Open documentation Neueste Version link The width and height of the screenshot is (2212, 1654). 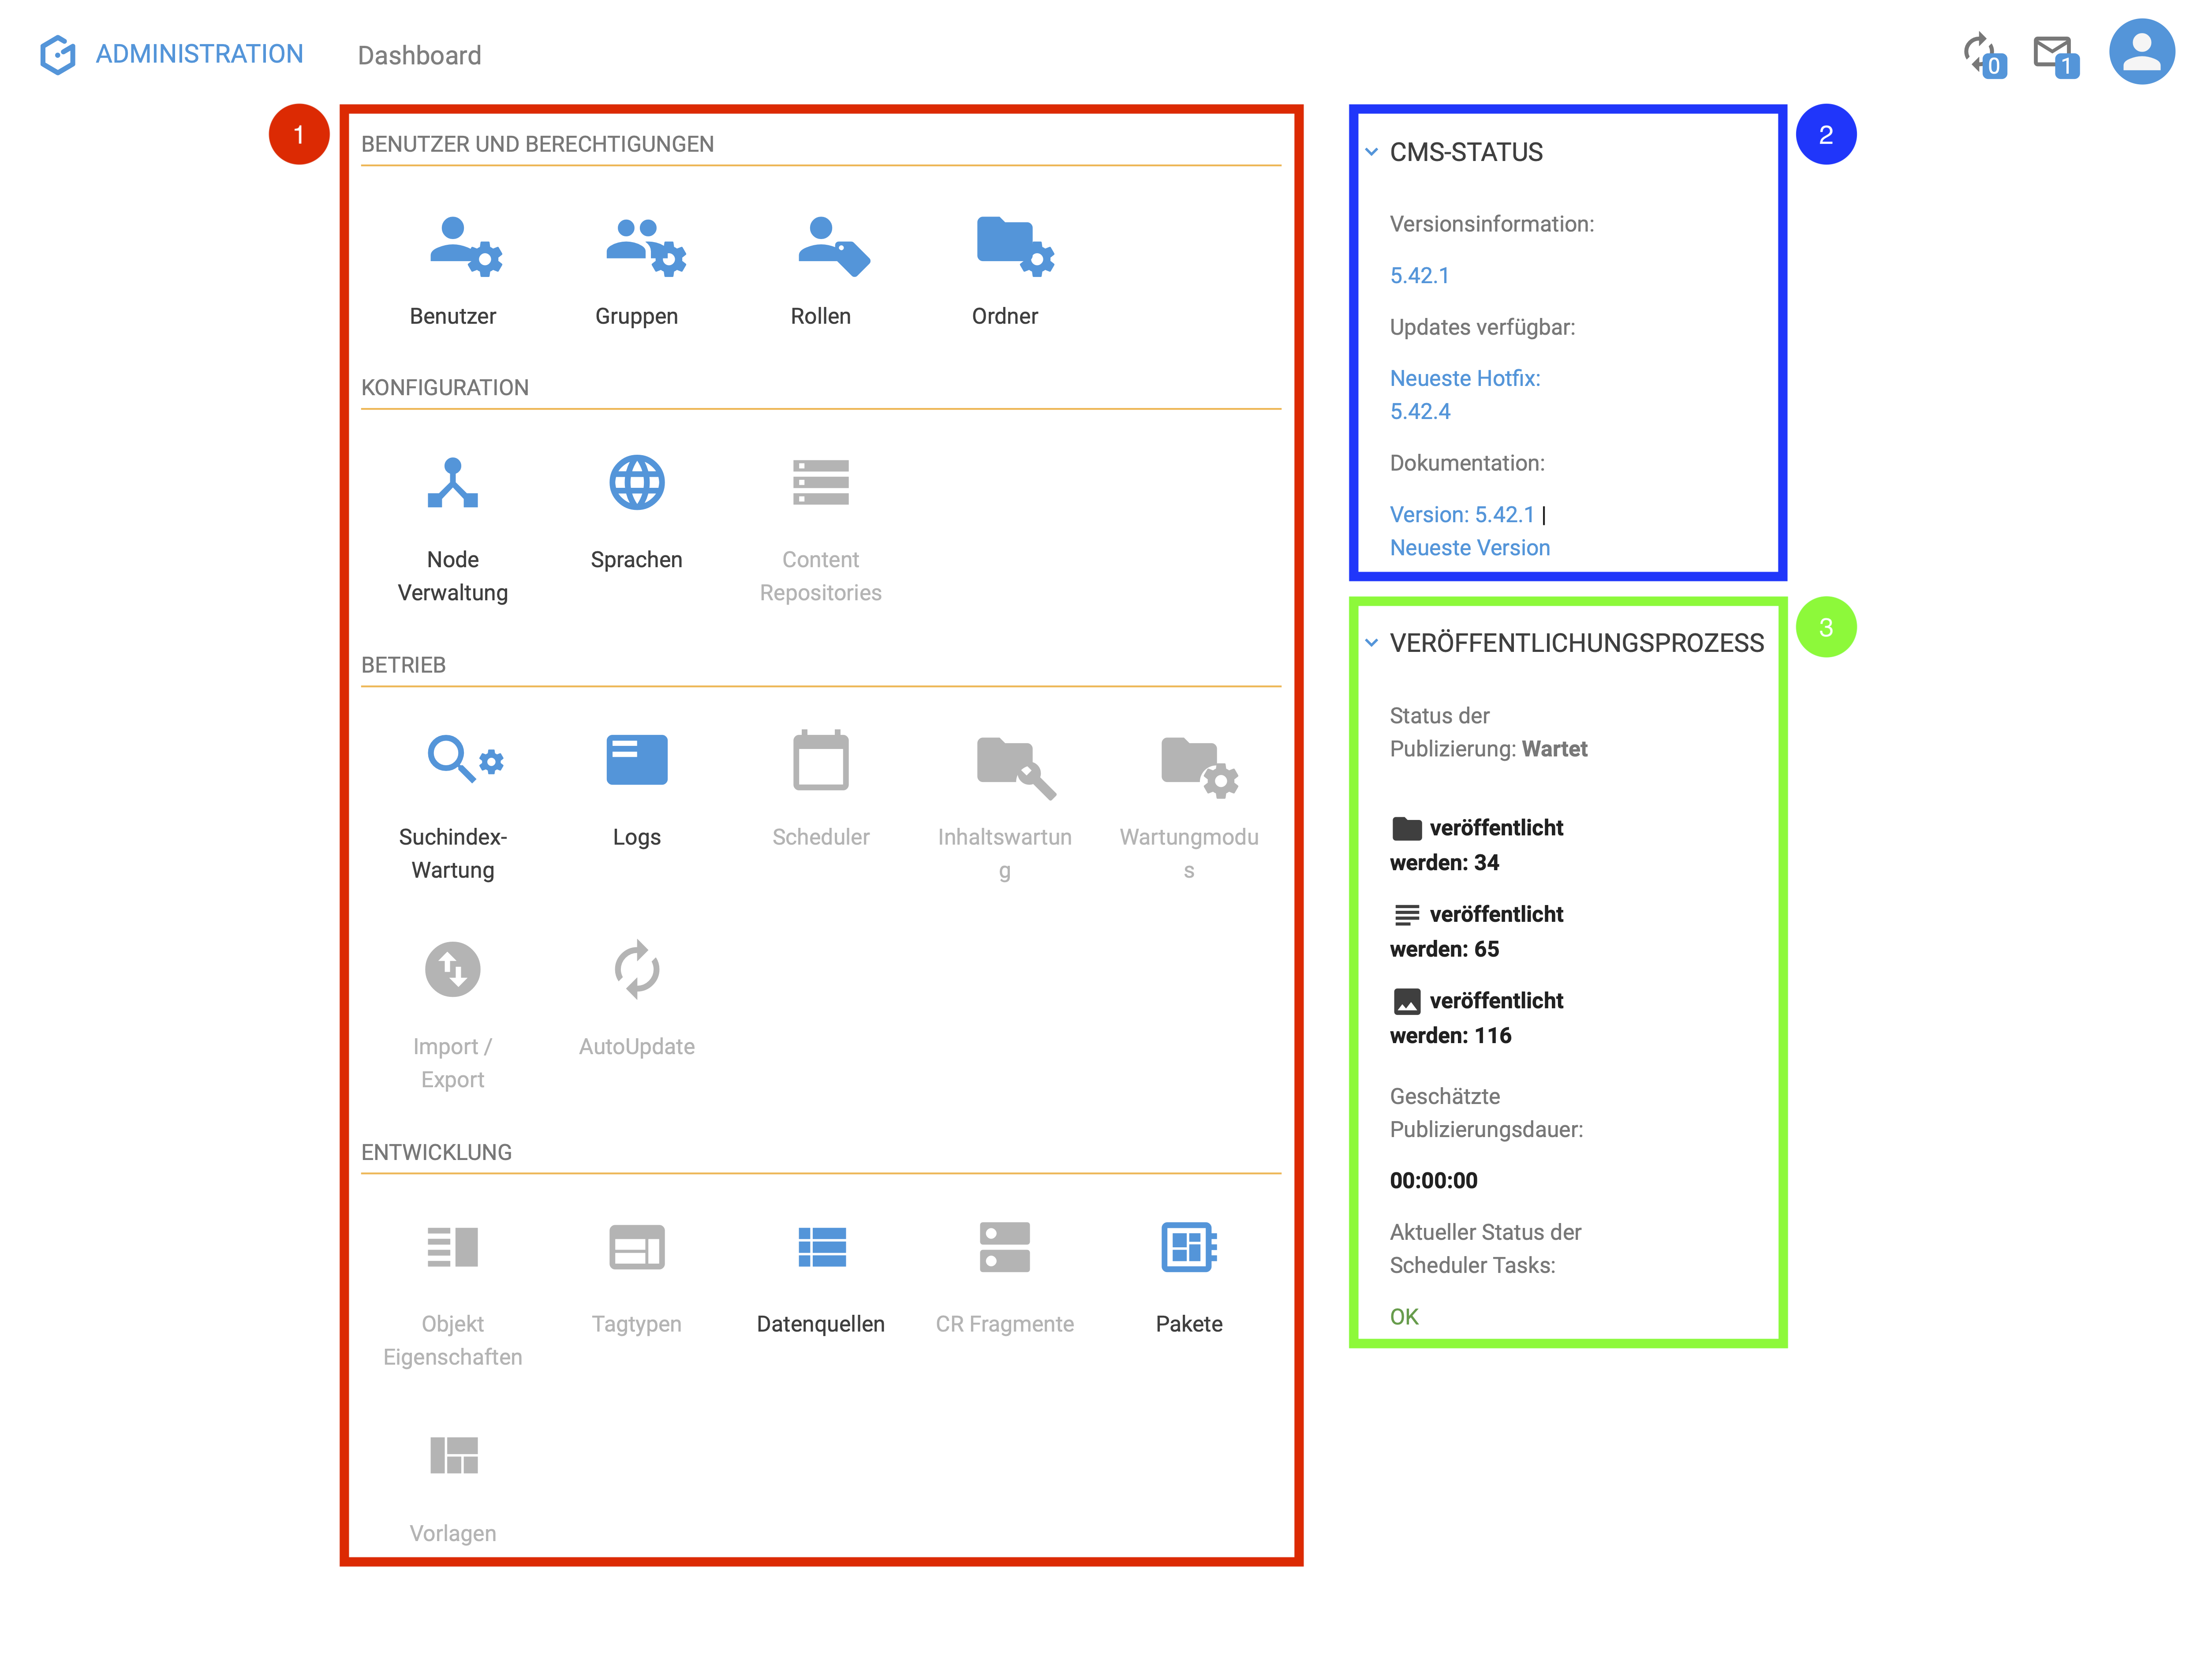click(x=1467, y=547)
